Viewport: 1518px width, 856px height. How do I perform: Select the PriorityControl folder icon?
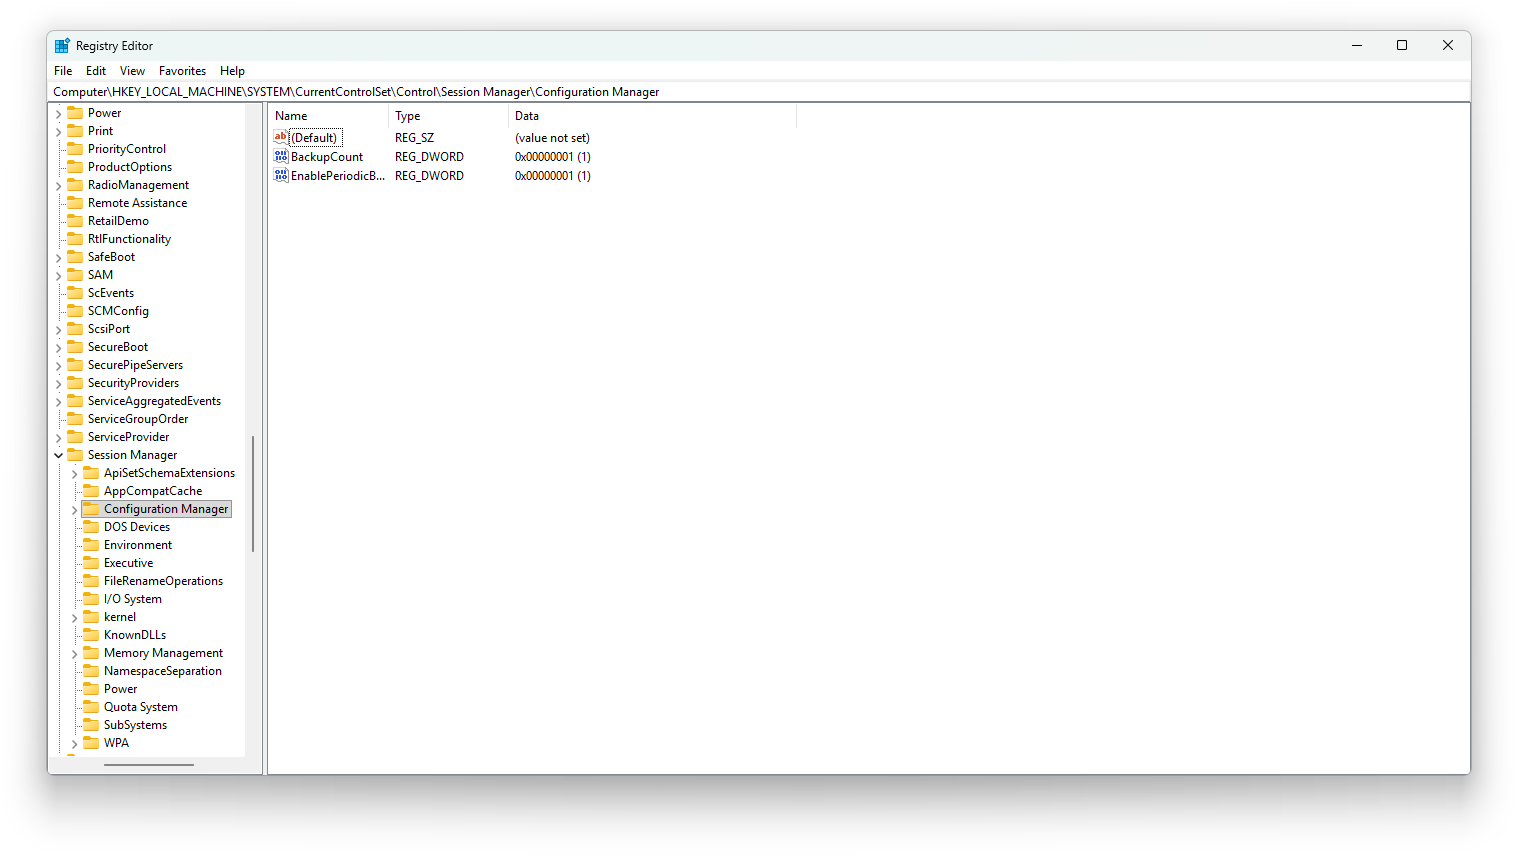coord(75,148)
